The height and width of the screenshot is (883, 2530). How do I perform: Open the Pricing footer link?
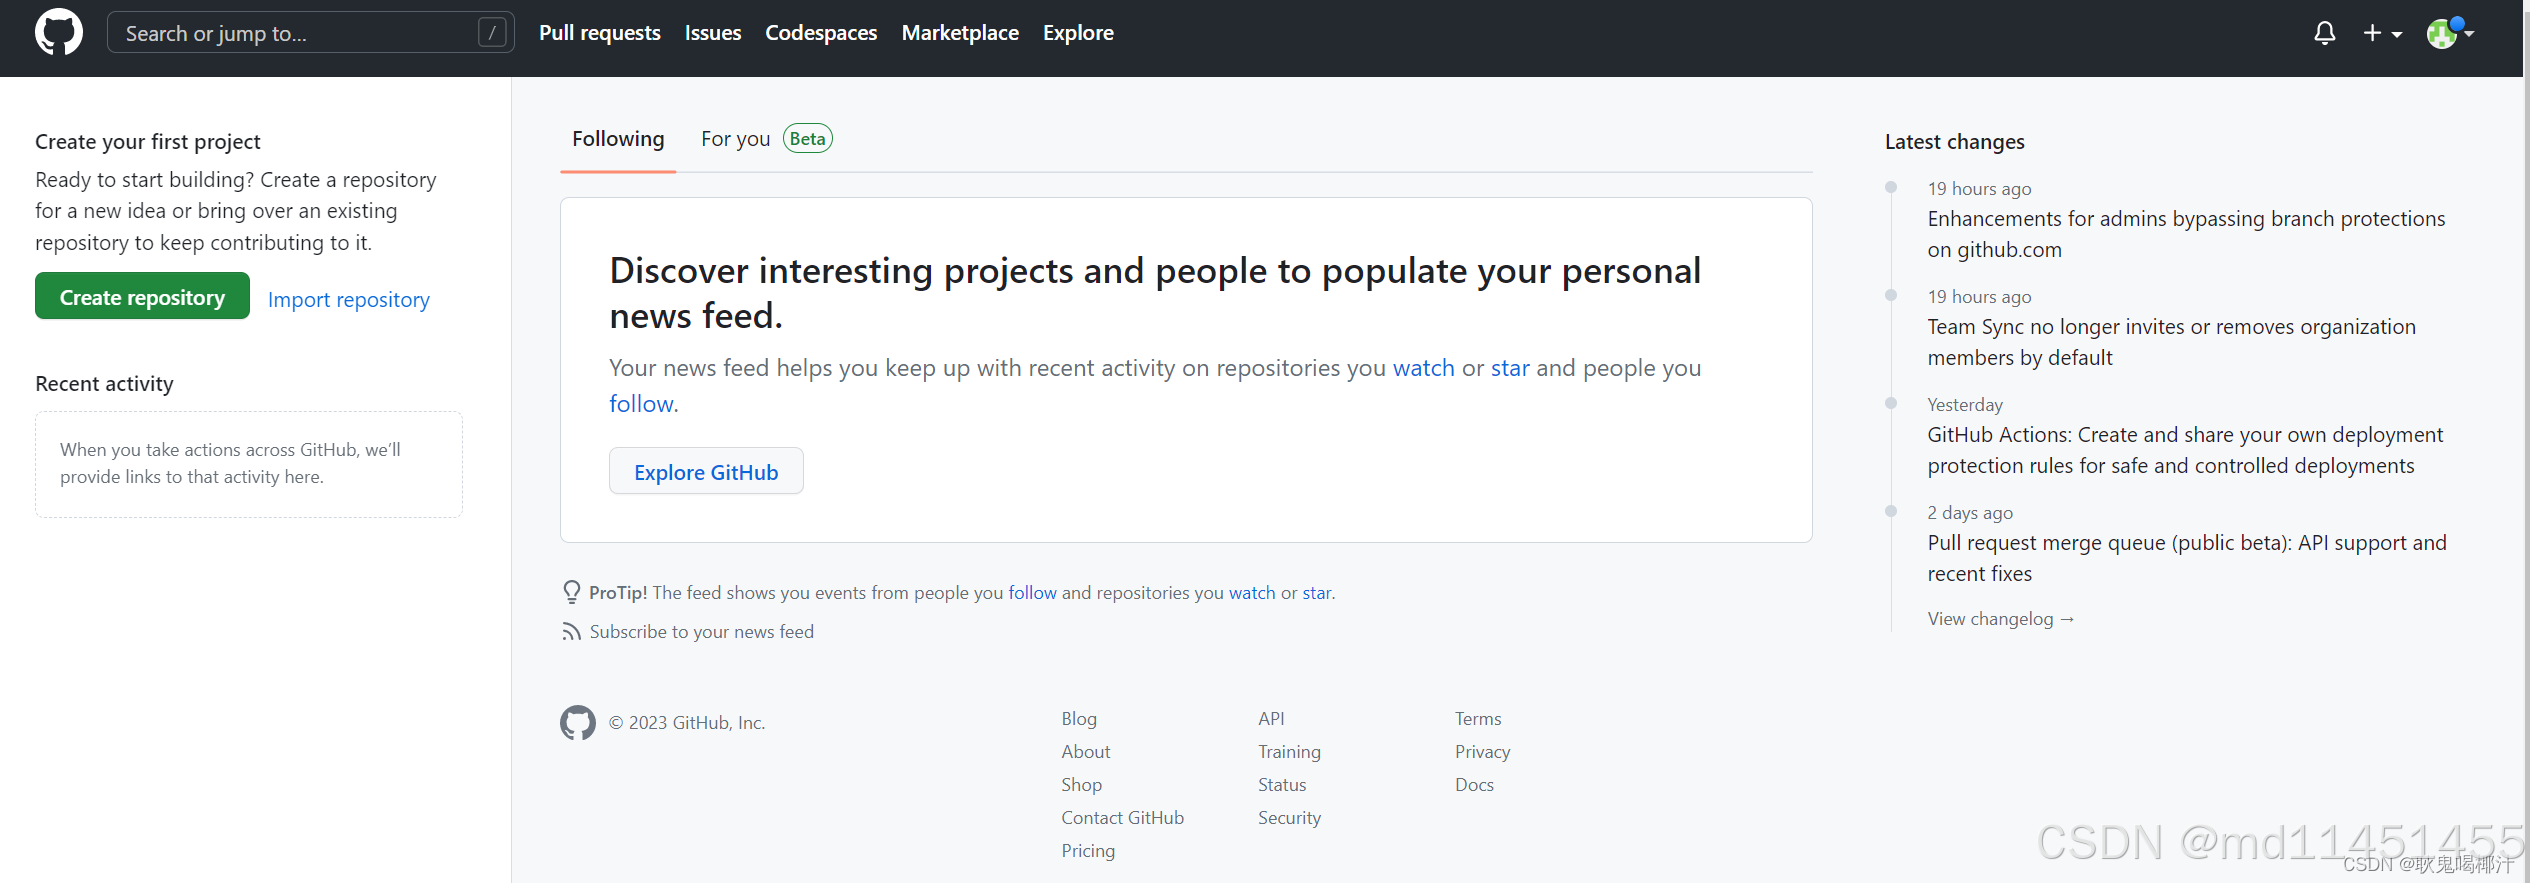1088,851
